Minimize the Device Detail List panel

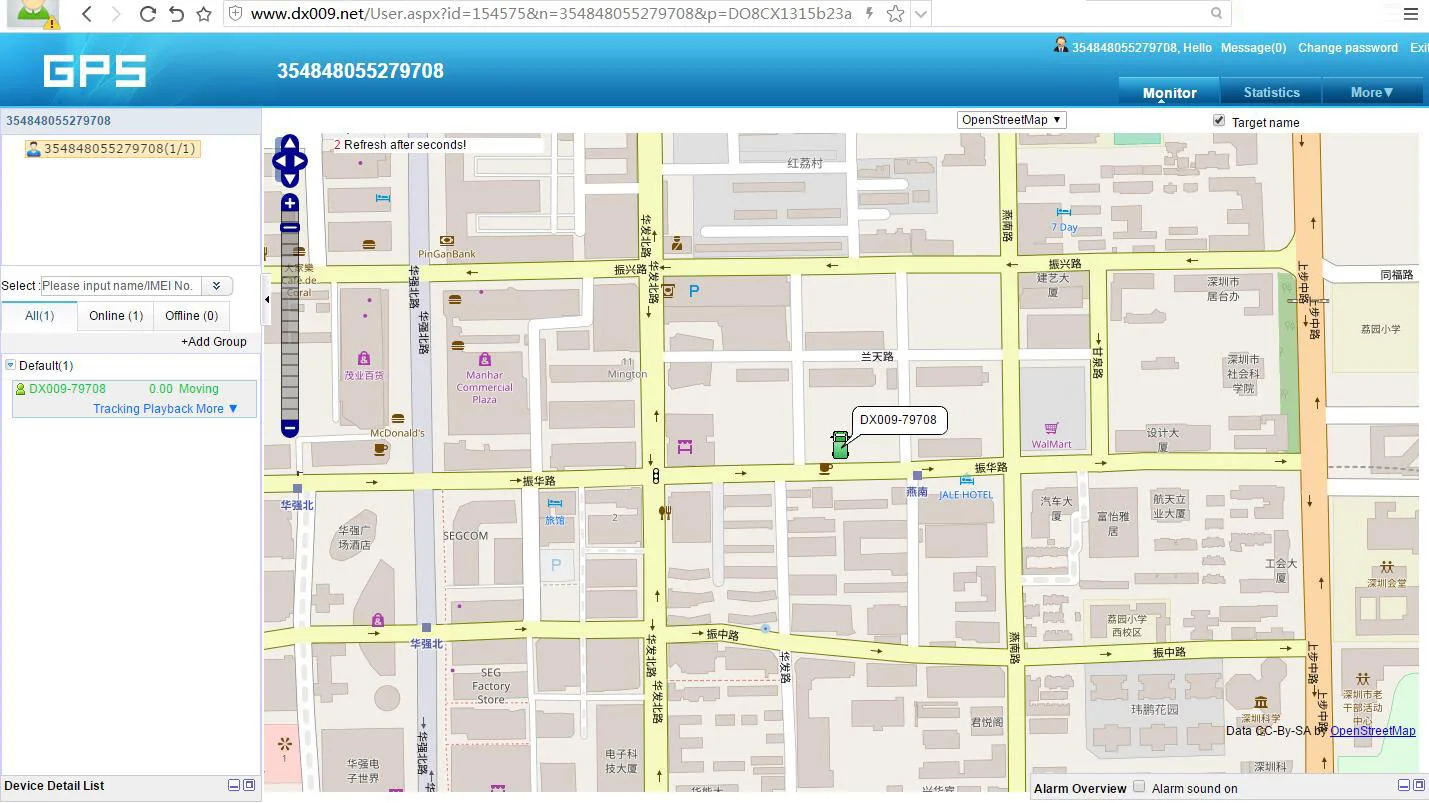tap(234, 785)
